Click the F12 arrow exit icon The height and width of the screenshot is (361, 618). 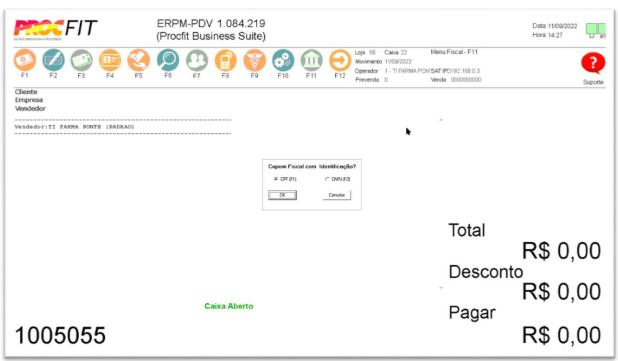[340, 60]
